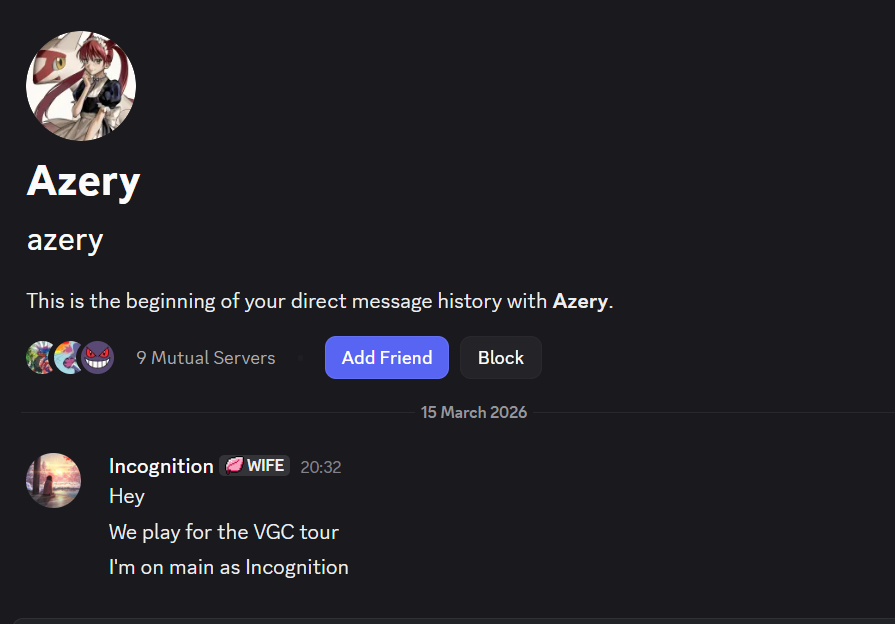
Task: Click the pink leaf icon in the WIFE badge
Action: (233, 465)
